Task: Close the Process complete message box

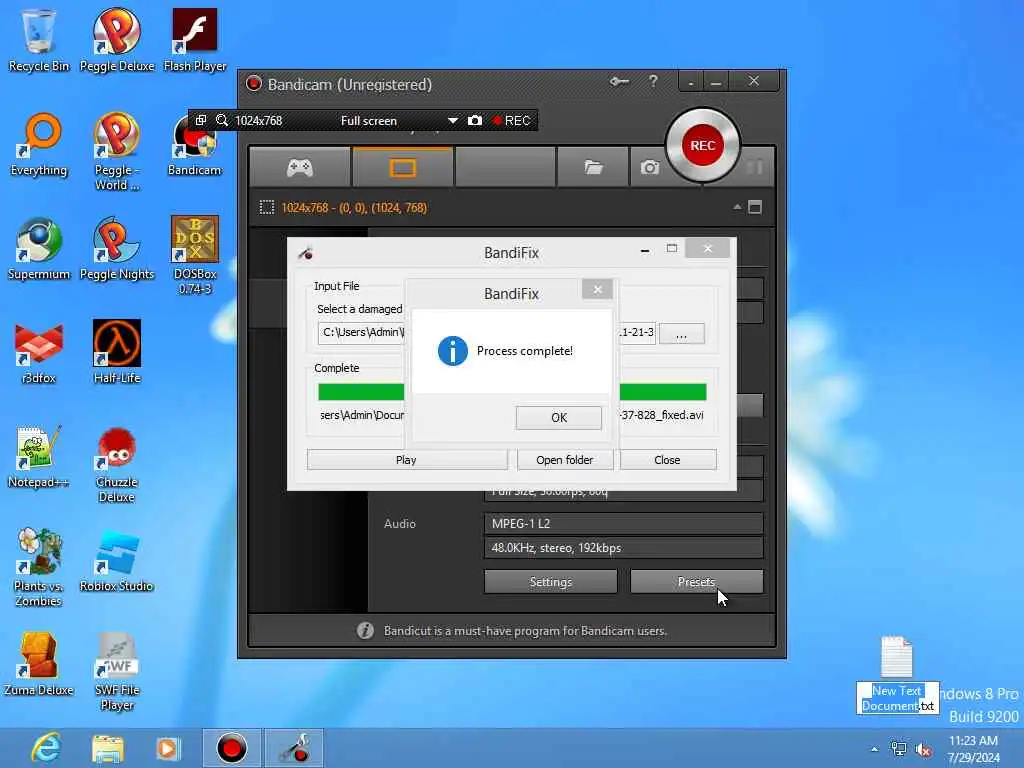Action: [597, 289]
